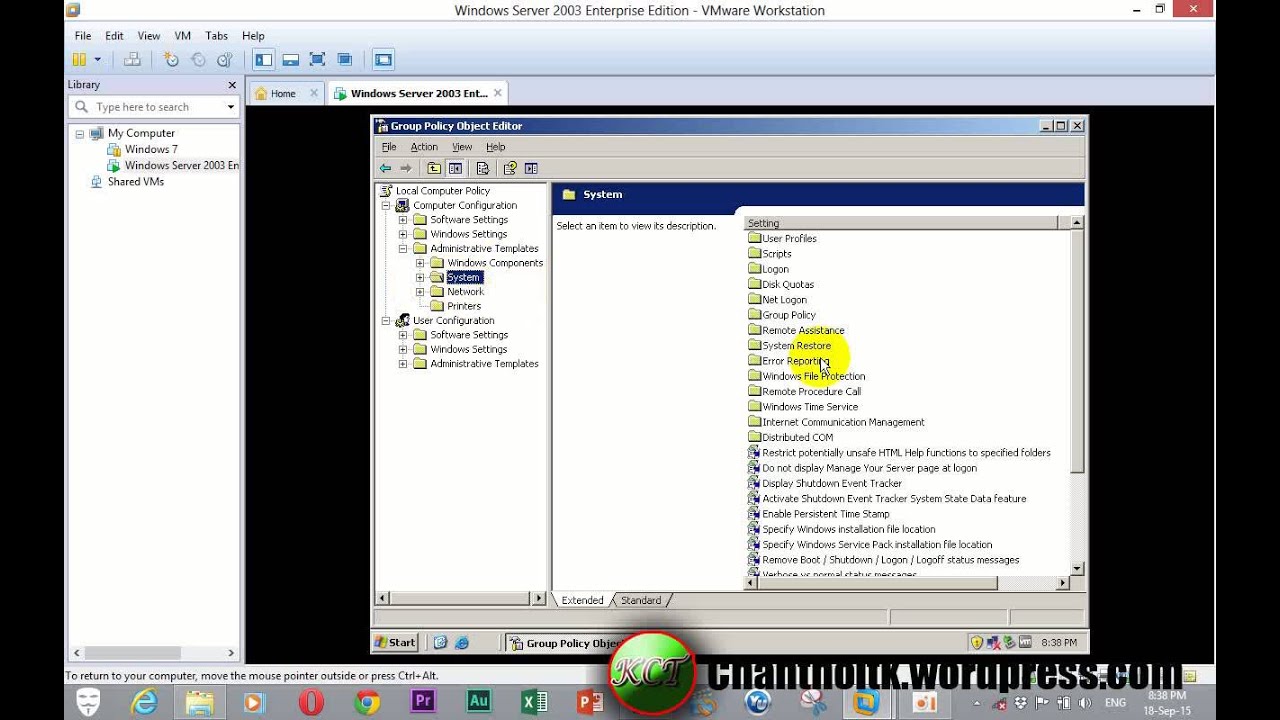Click the Start button in Server 2003
The height and width of the screenshot is (720, 1280).
(395, 643)
